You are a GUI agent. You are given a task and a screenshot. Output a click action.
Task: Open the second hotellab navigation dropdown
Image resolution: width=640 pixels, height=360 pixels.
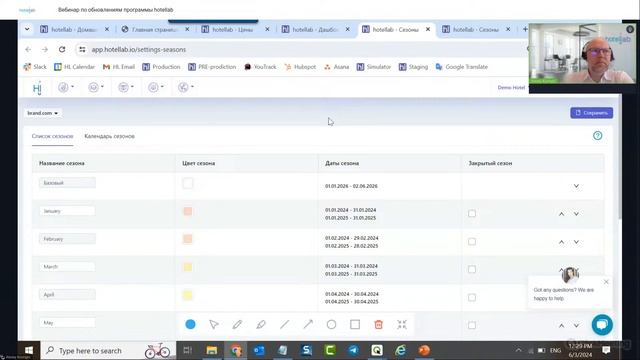coord(96,87)
